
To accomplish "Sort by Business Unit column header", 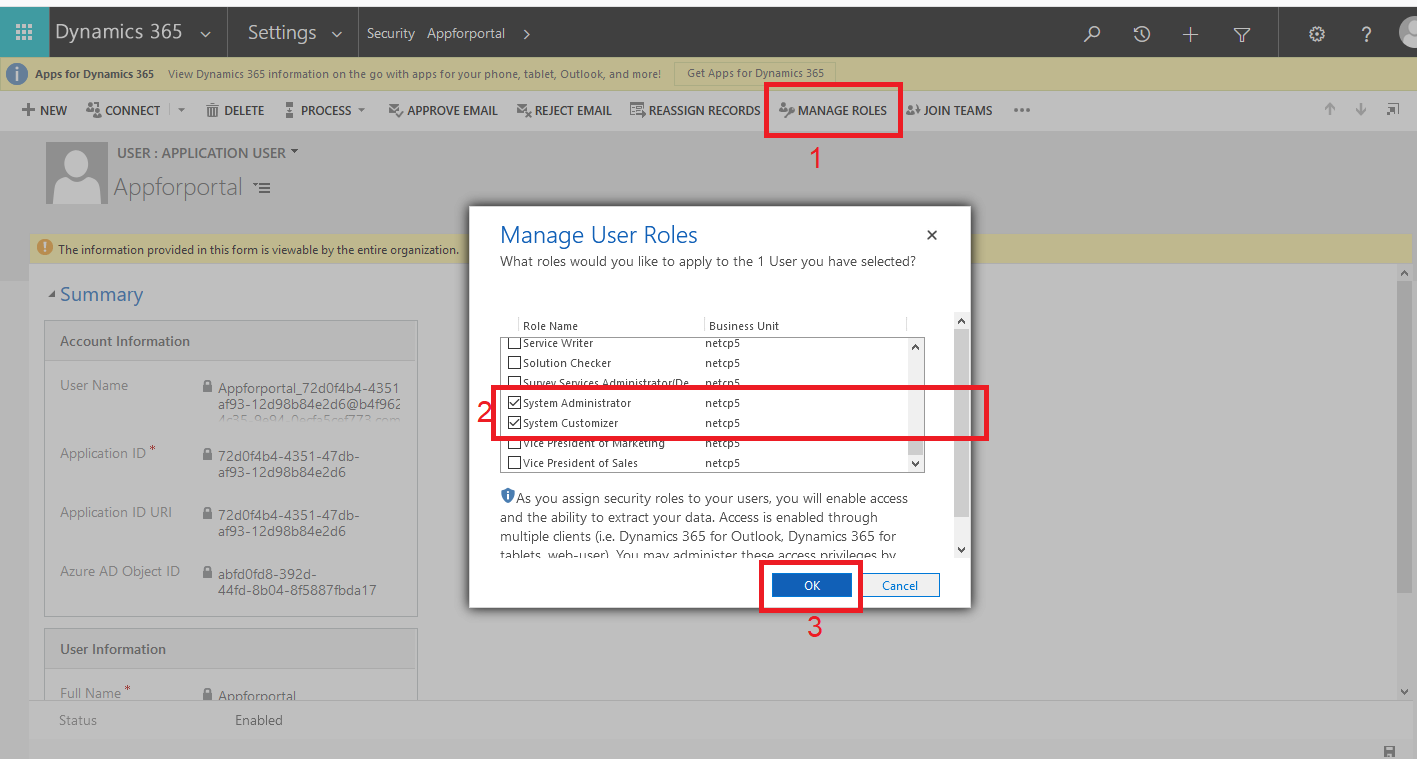I will coord(744,326).
